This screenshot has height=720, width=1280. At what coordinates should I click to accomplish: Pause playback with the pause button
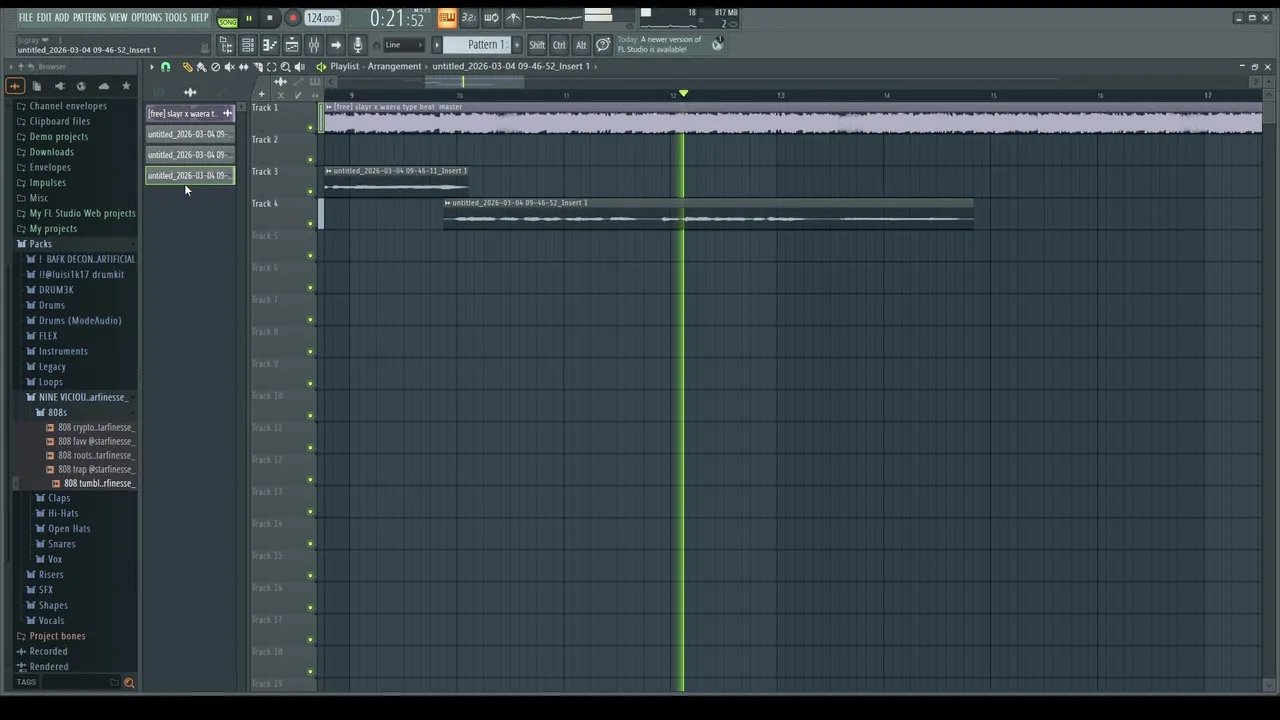click(249, 18)
